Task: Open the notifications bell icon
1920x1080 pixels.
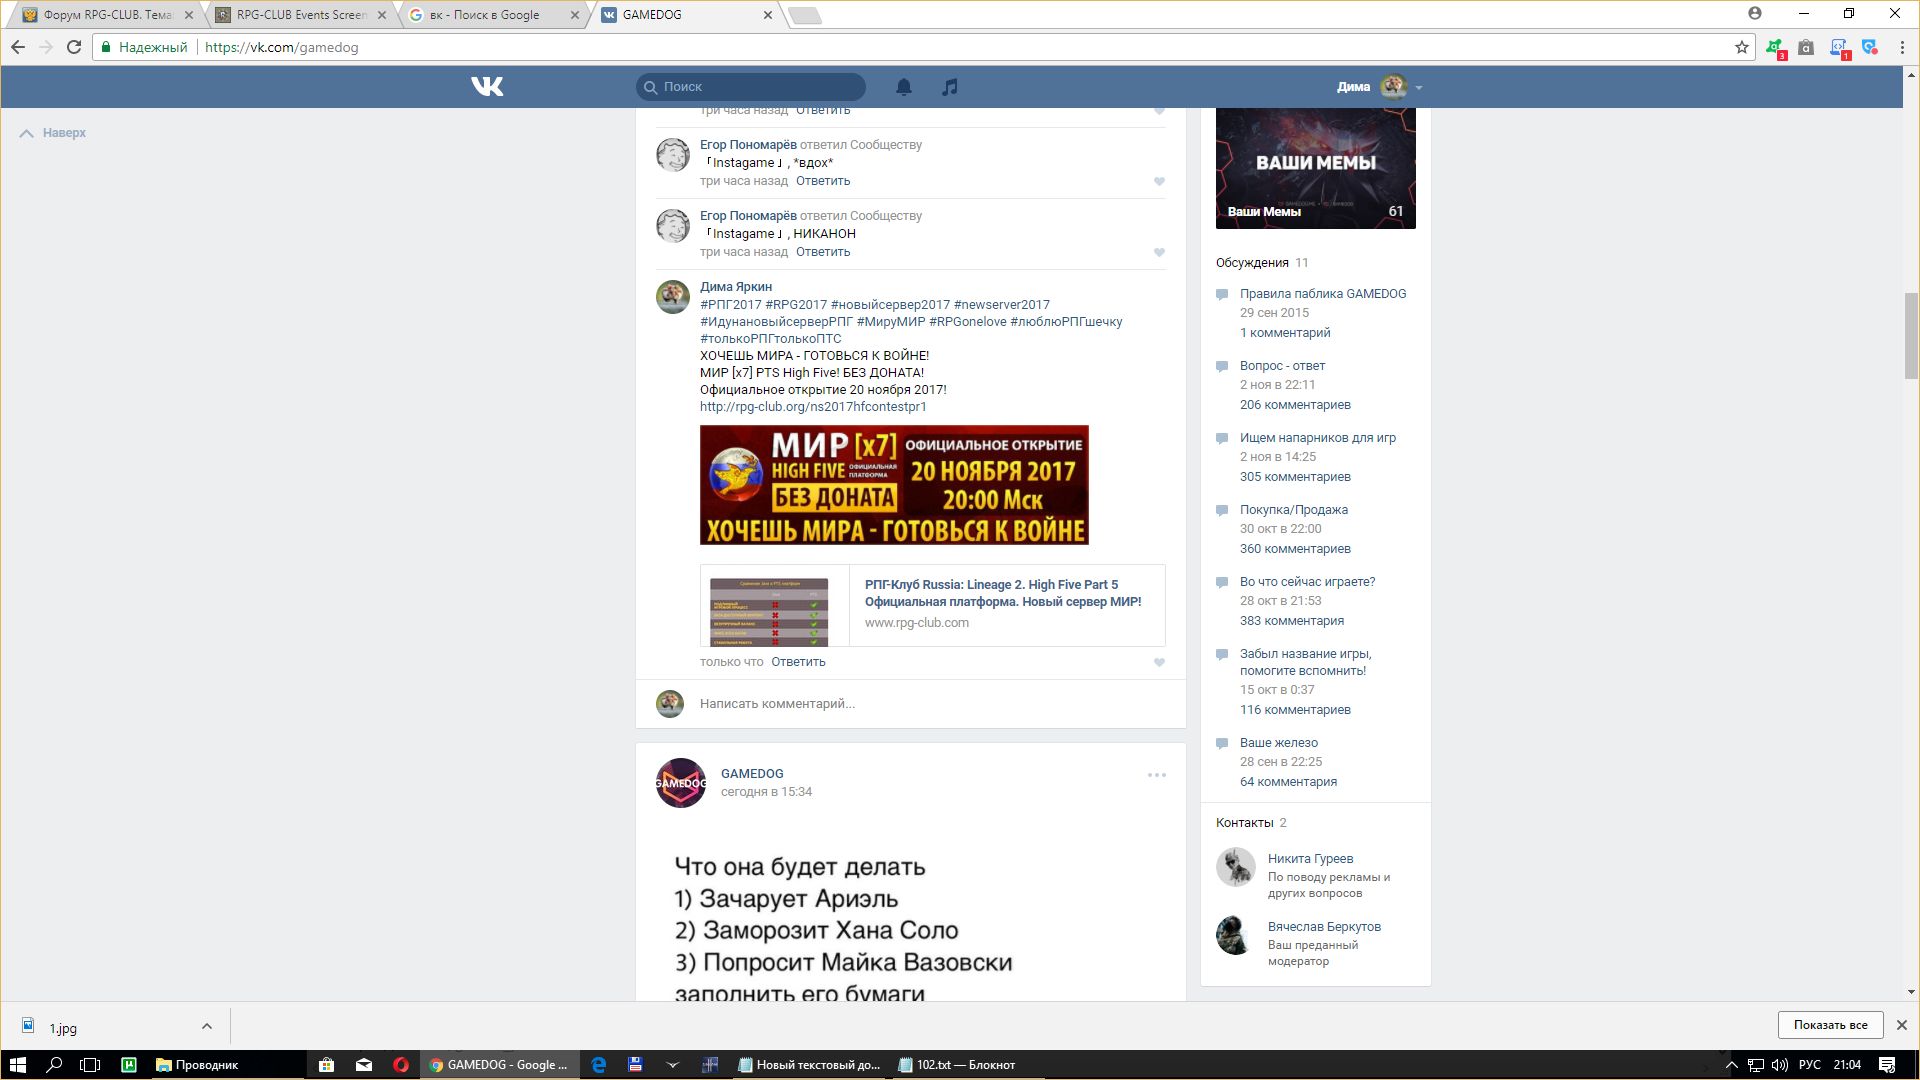Action: coord(903,87)
